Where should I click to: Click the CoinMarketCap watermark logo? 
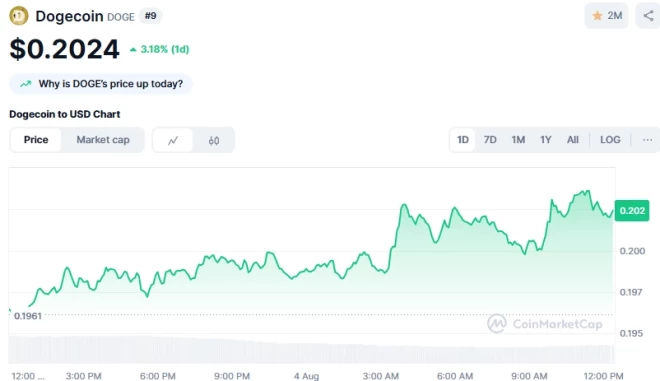click(x=497, y=323)
